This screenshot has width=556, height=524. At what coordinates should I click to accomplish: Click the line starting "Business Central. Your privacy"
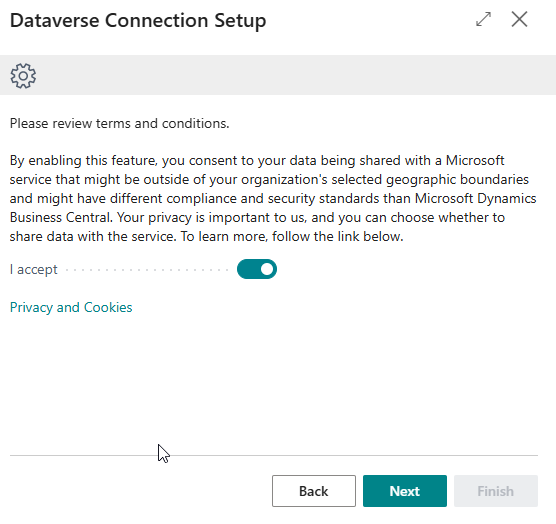257,217
